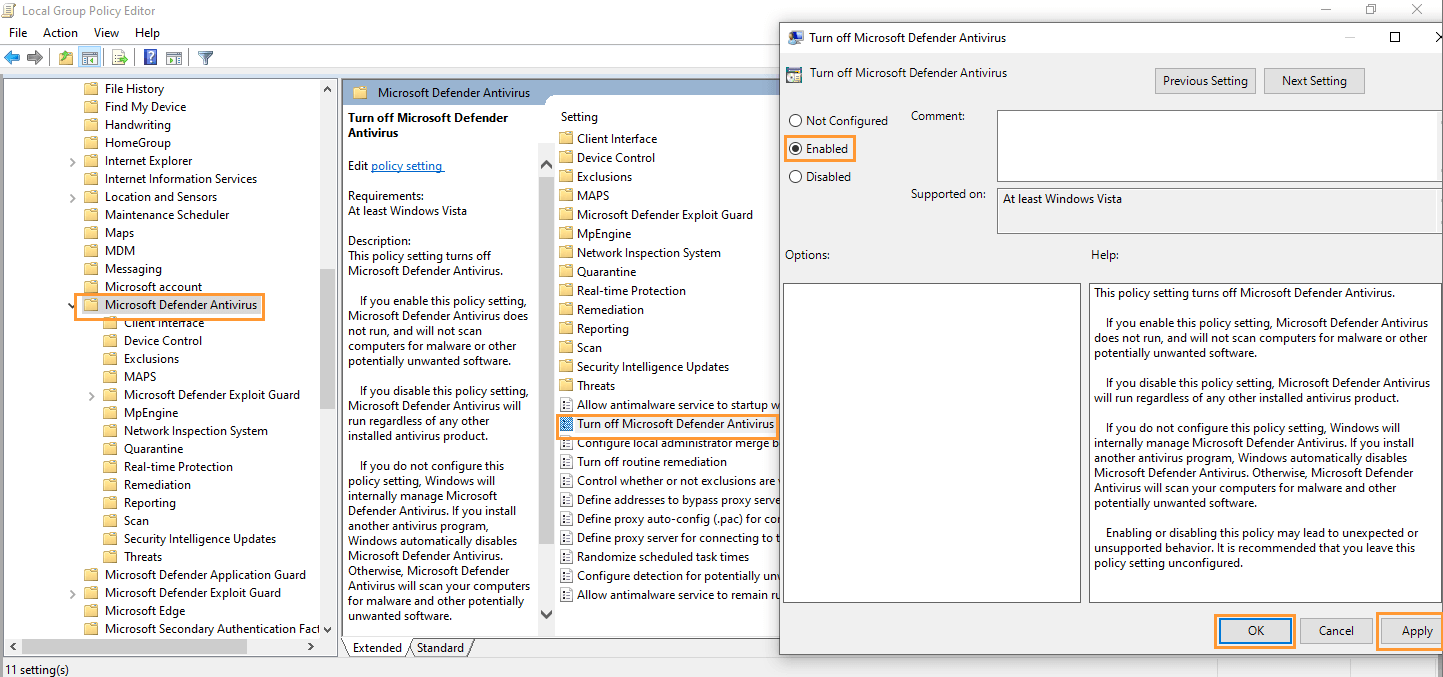This screenshot has width=1443, height=677.
Task: Collapse the Microsoft Defender Antivirus tree node
Action: click(x=72, y=305)
